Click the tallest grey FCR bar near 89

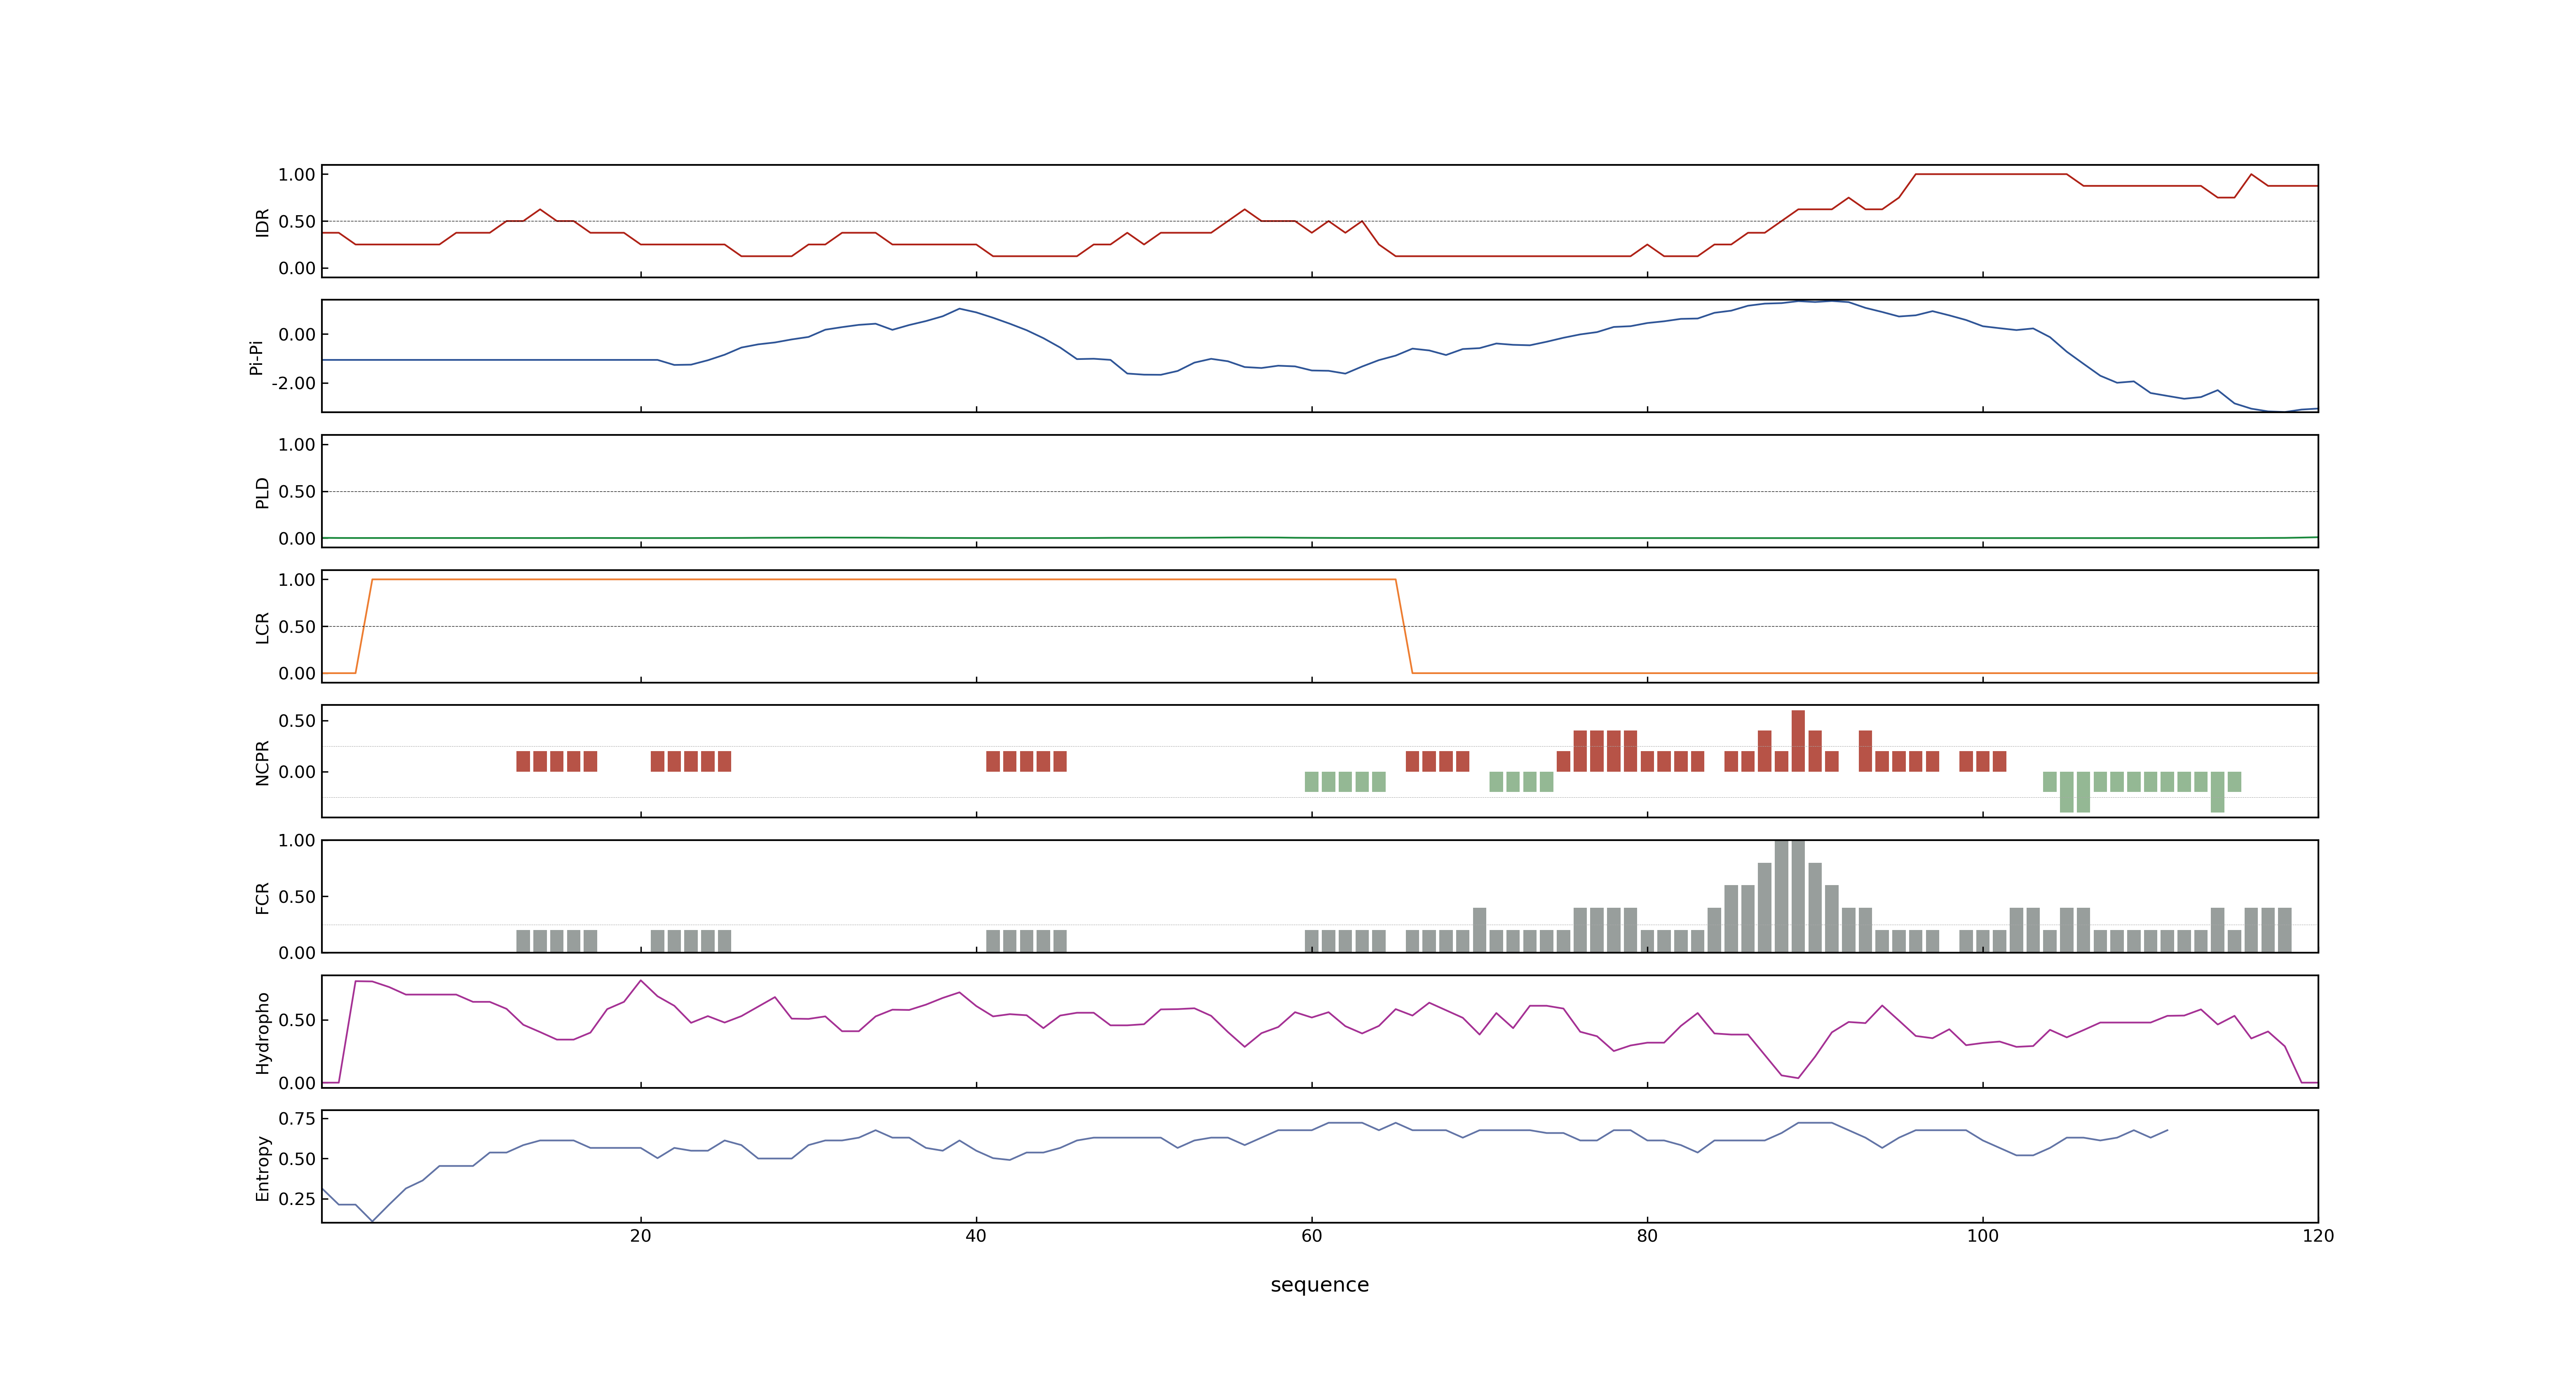click(x=1798, y=896)
